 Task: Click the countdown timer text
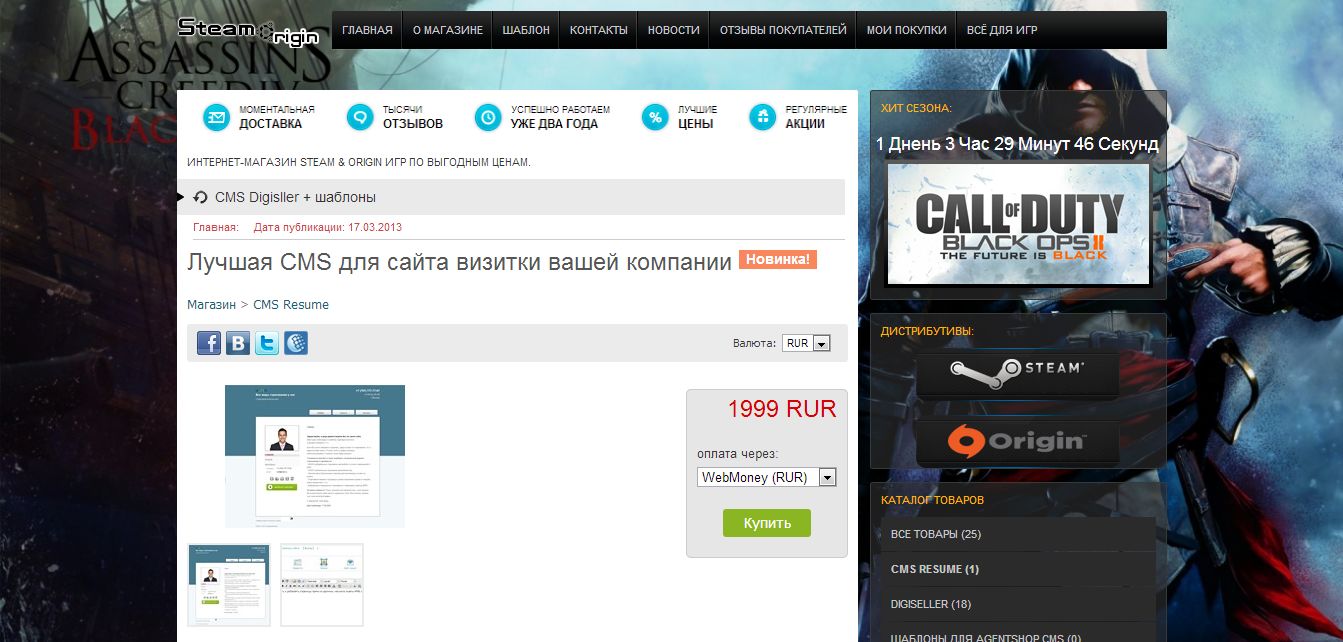click(1017, 144)
